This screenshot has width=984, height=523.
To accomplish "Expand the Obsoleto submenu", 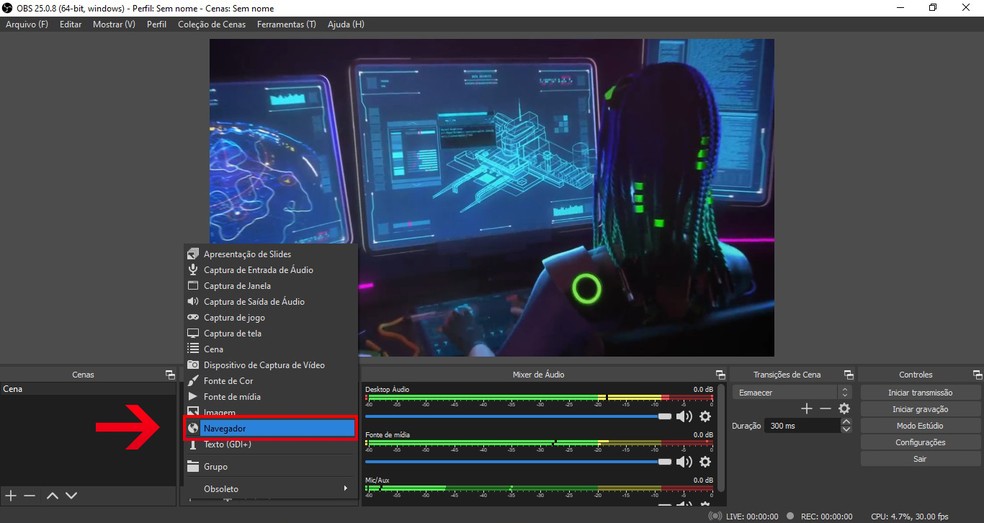I will click(268, 489).
